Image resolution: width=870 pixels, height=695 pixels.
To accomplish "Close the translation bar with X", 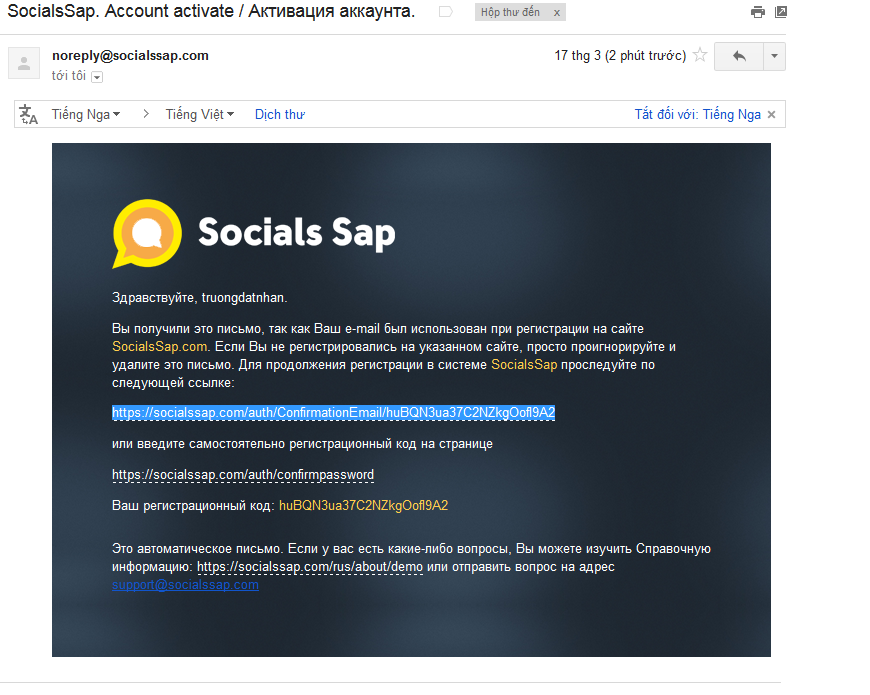I will (x=771, y=115).
